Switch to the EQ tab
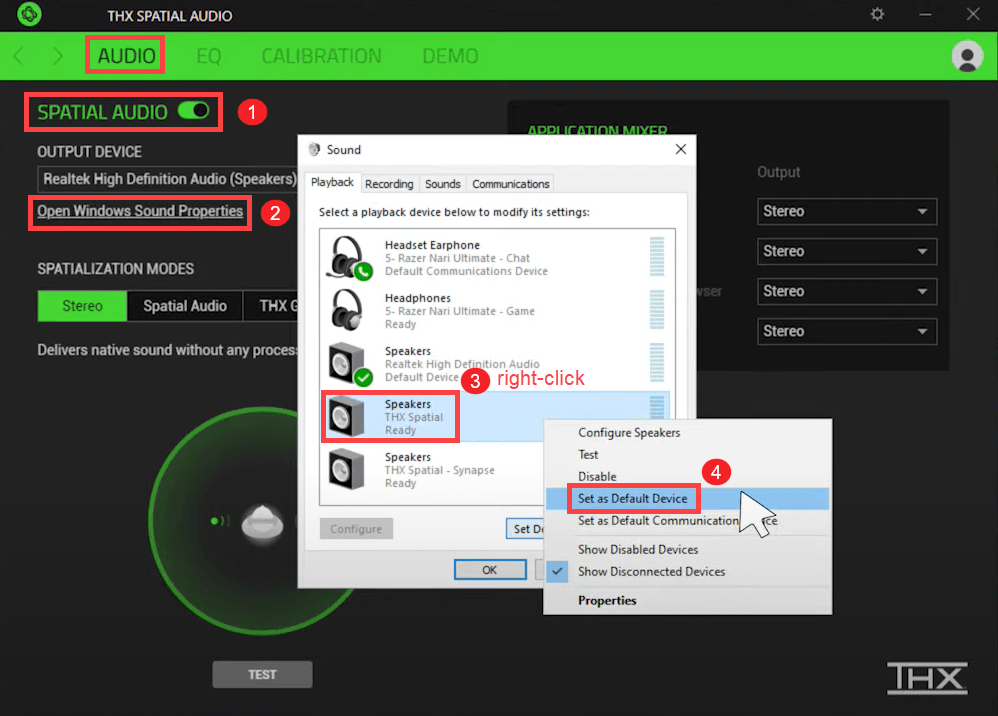 pyautogui.click(x=208, y=56)
